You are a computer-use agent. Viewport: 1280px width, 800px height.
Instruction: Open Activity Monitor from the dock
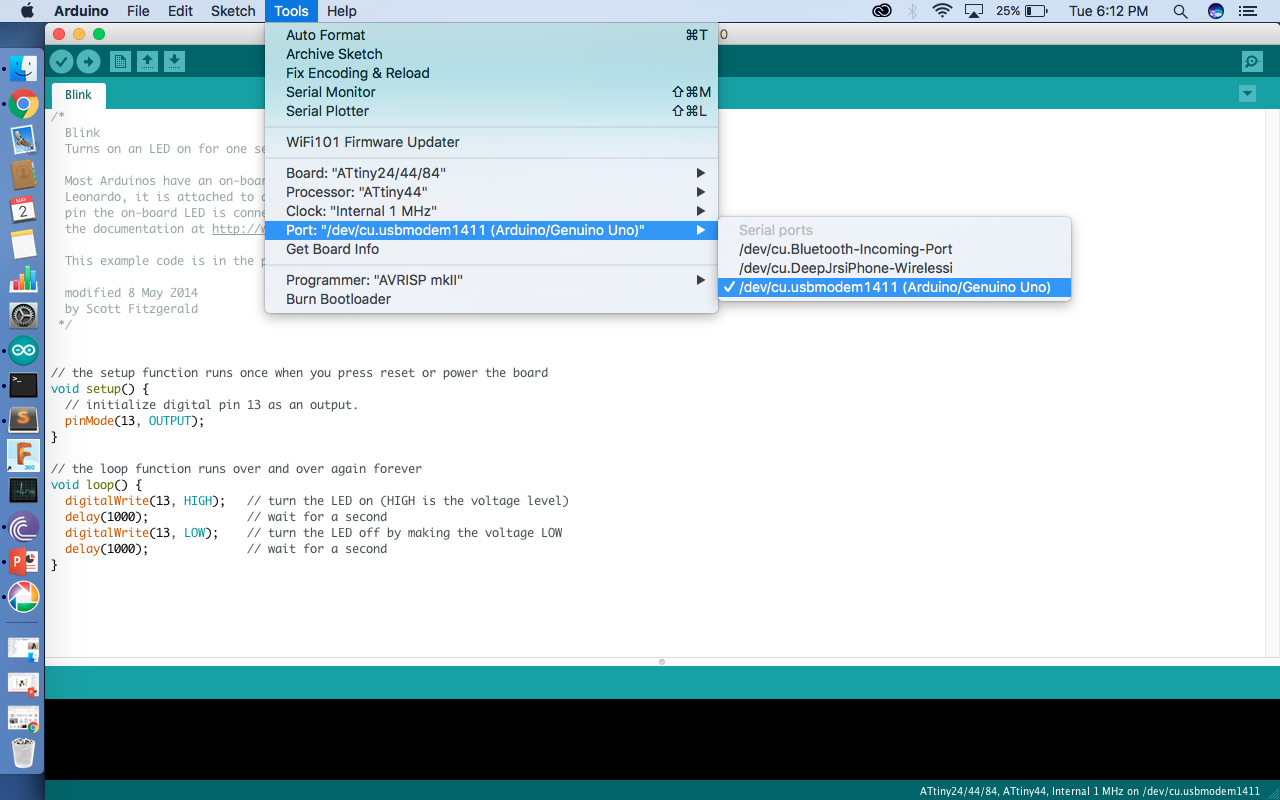click(x=23, y=491)
